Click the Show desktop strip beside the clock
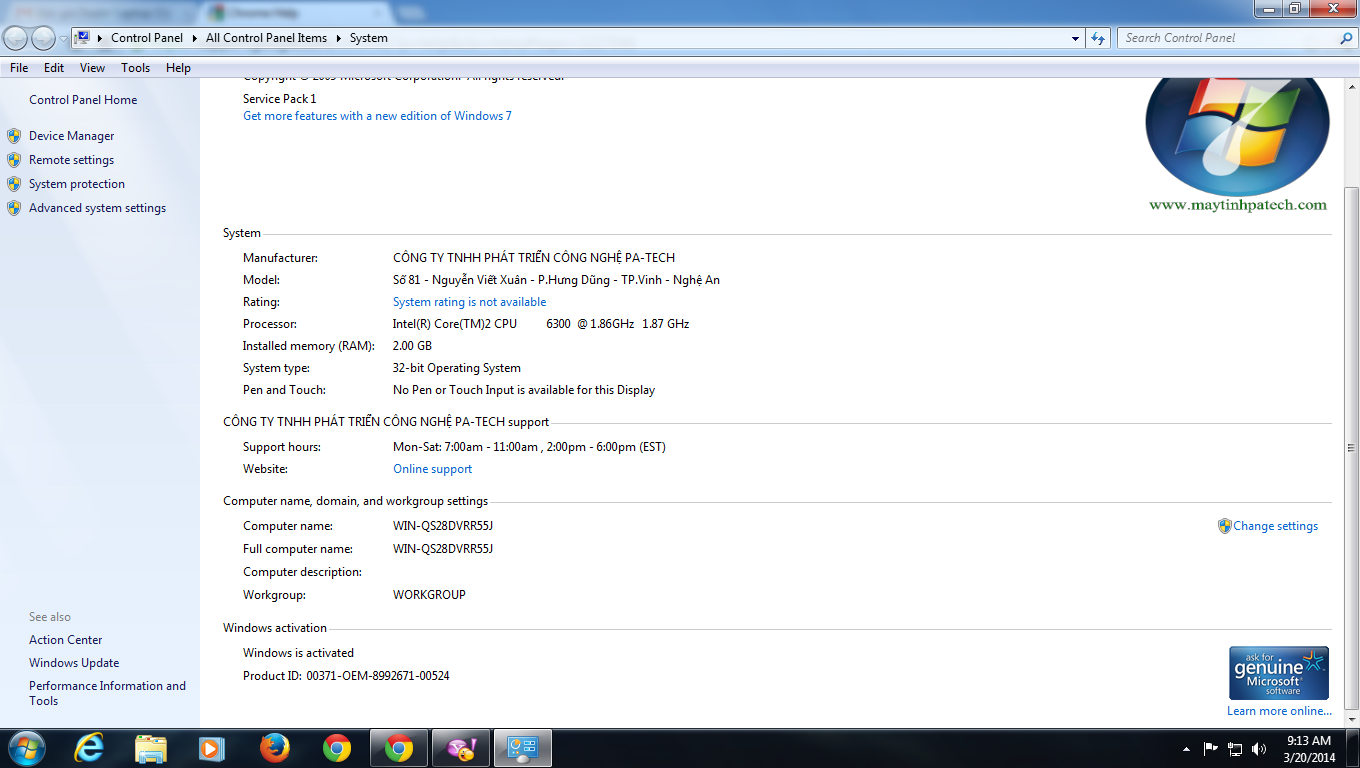Screen dimensions: 1360x768 click(x=1352, y=748)
